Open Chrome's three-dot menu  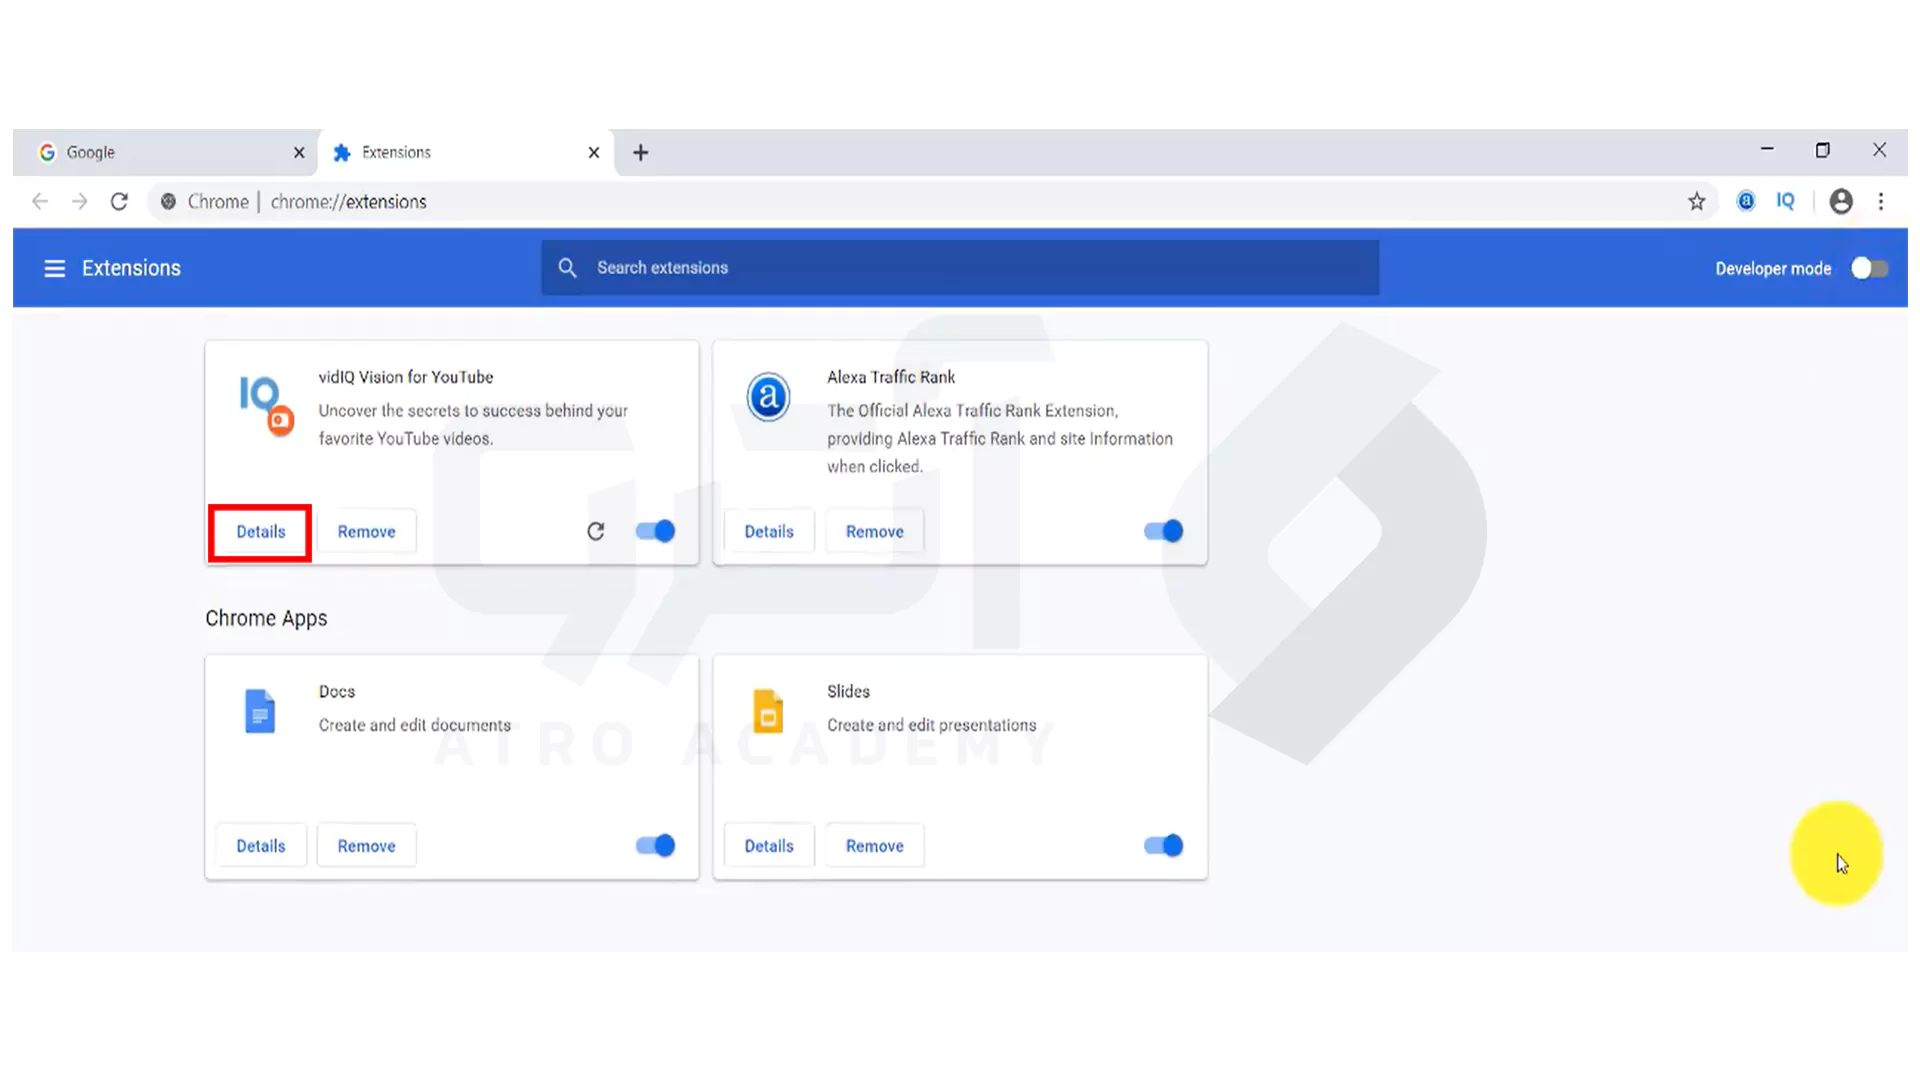[1881, 201]
